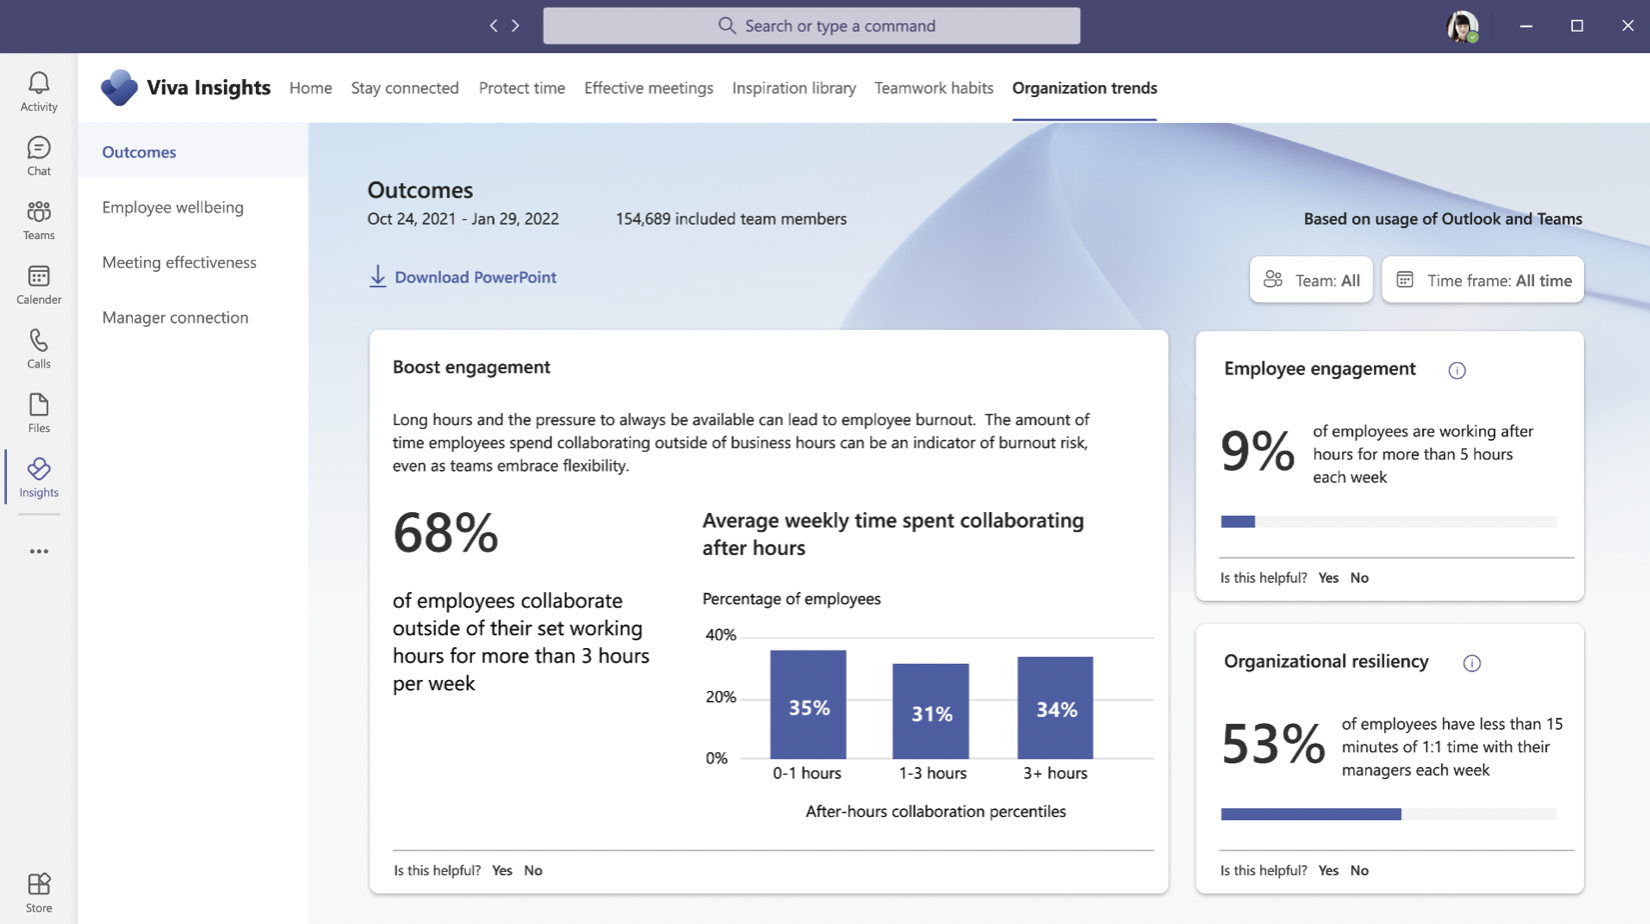This screenshot has width=1650, height=924.
Task: Click the Organizational resiliency info icon
Action: point(1471,663)
